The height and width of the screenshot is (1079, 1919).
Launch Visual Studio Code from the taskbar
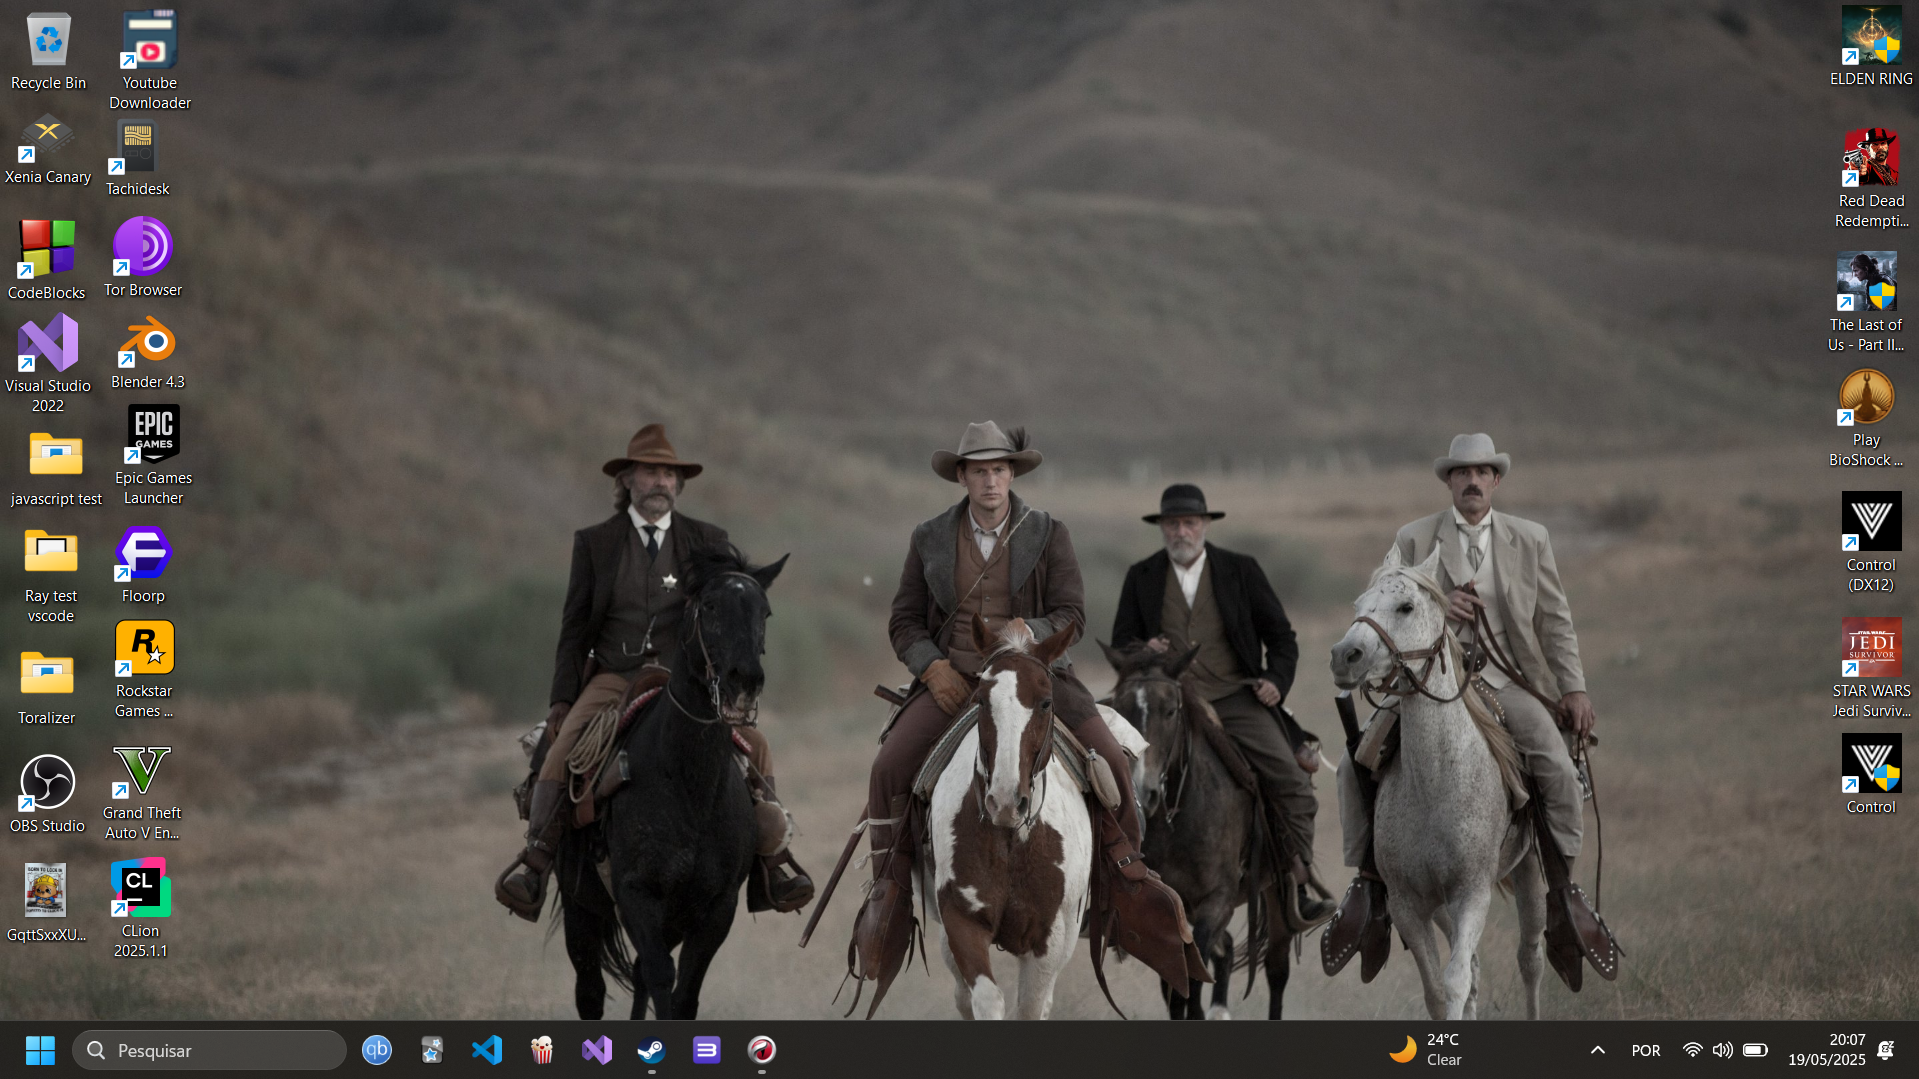pyautogui.click(x=487, y=1050)
